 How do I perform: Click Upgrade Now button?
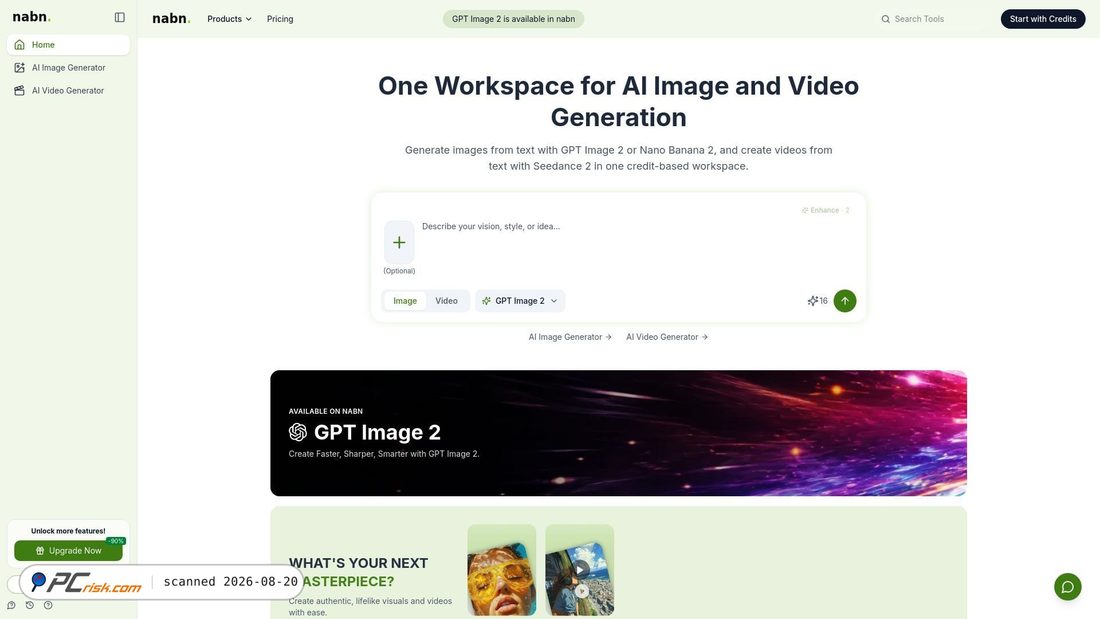[68, 551]
